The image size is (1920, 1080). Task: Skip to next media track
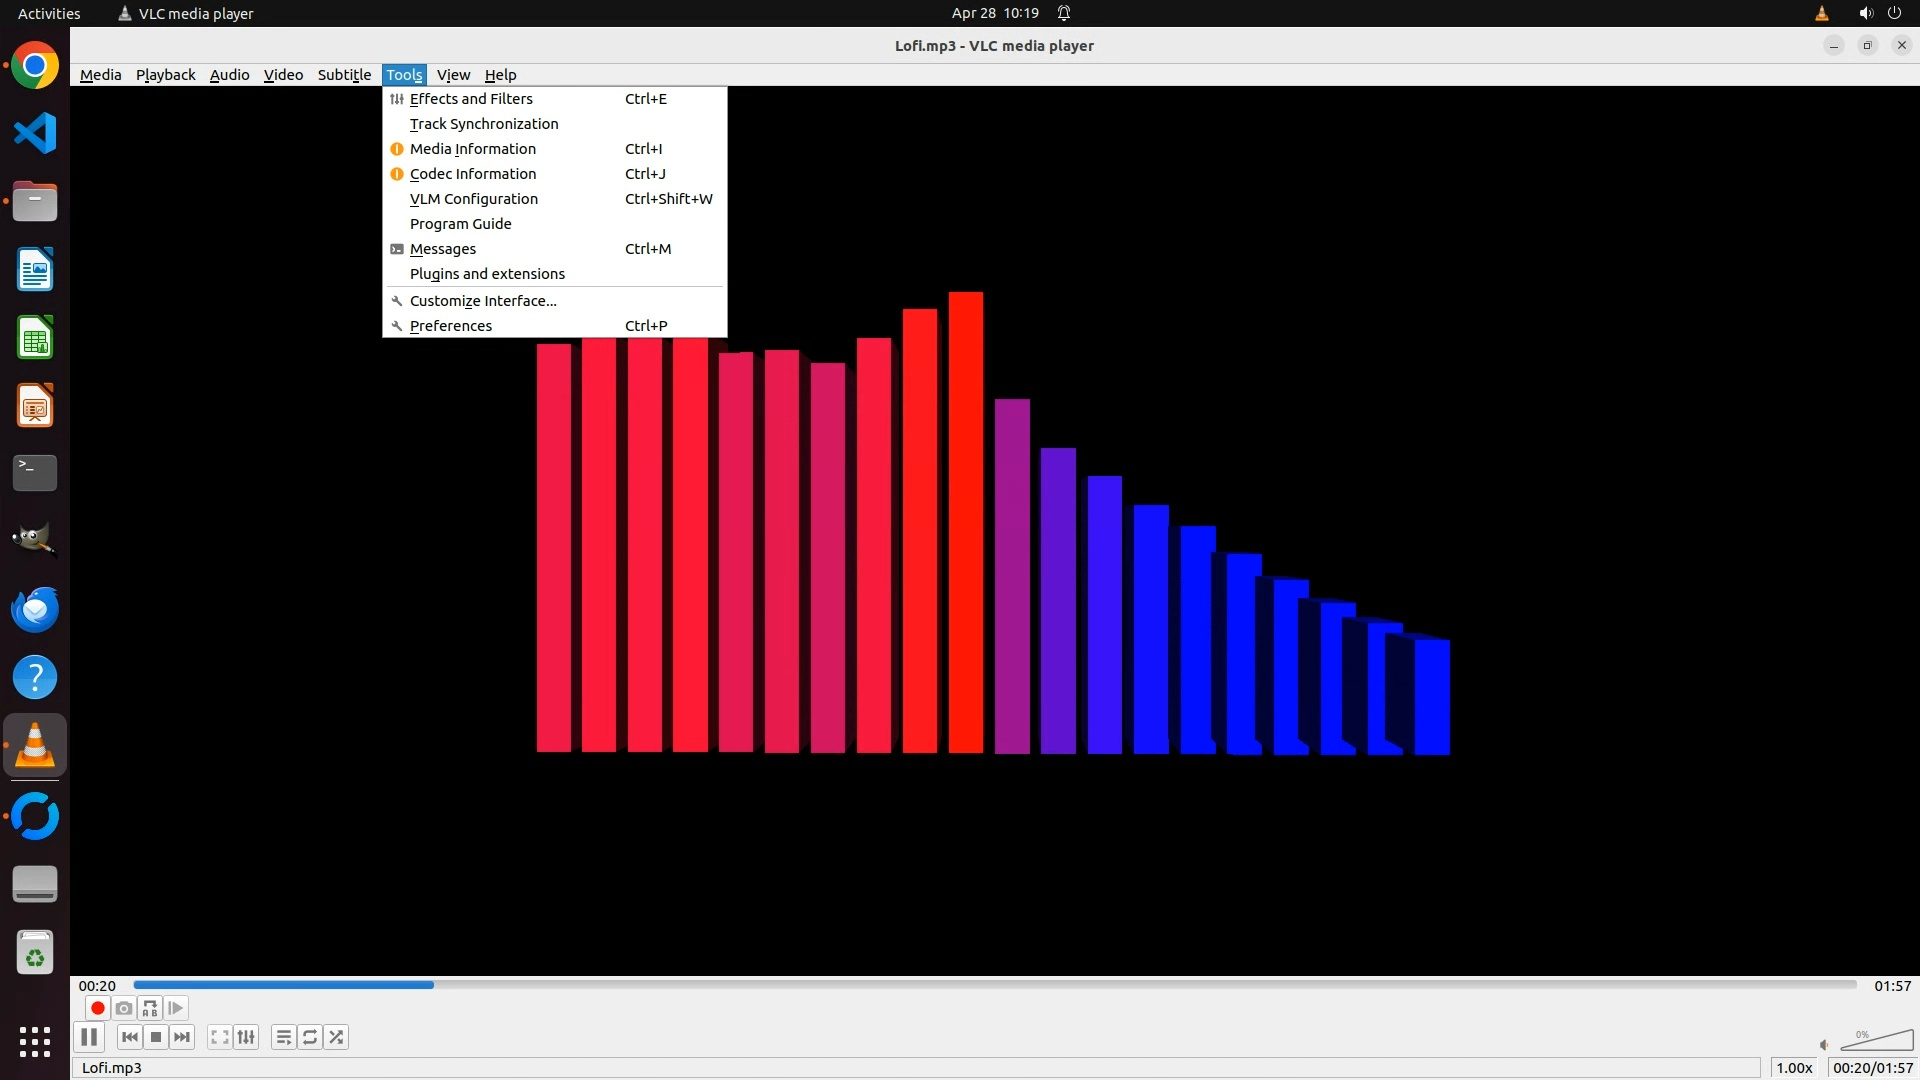click(182, 1037)
